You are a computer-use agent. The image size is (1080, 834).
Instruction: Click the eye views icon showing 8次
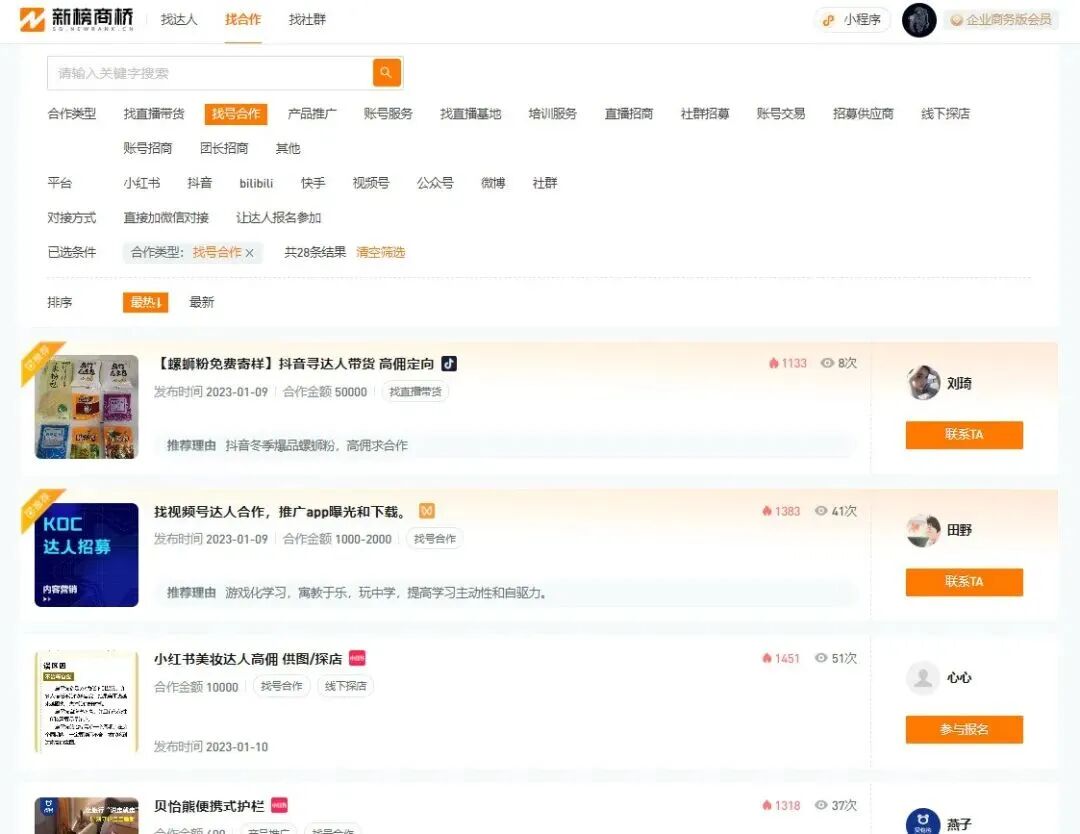[827, 363]
